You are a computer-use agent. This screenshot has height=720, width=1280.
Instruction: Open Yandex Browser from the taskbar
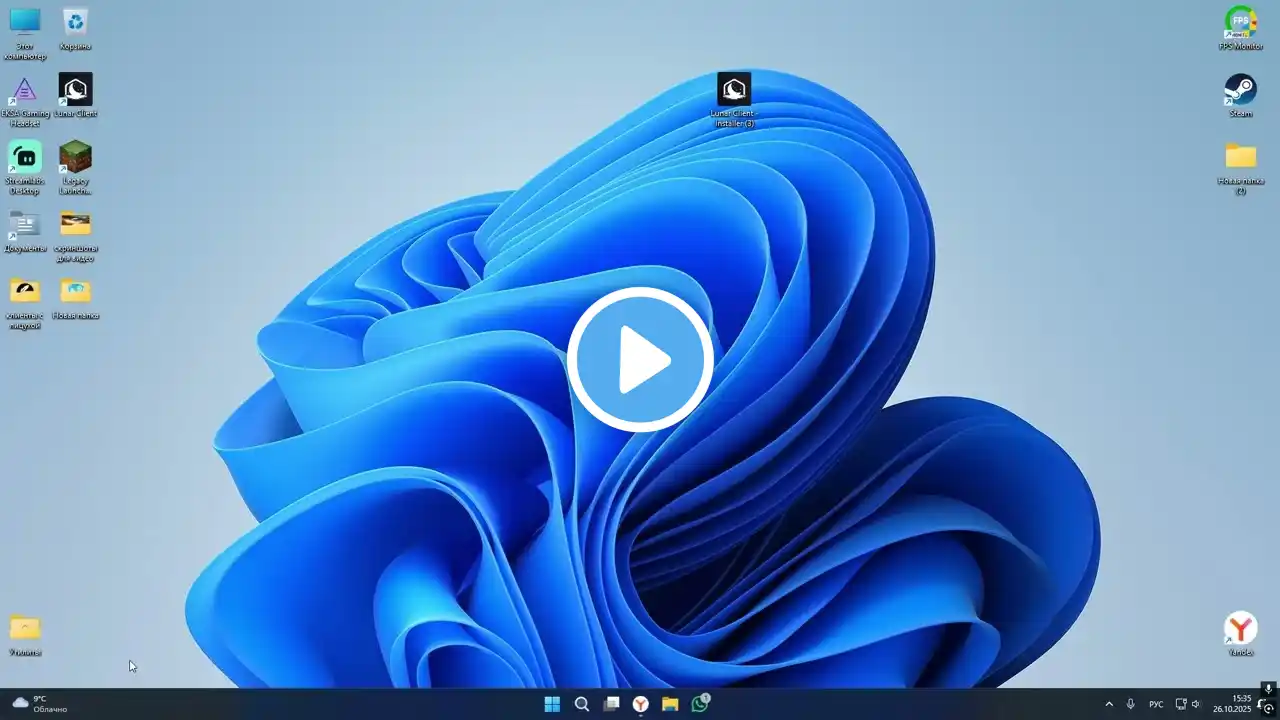coord(641,704)
